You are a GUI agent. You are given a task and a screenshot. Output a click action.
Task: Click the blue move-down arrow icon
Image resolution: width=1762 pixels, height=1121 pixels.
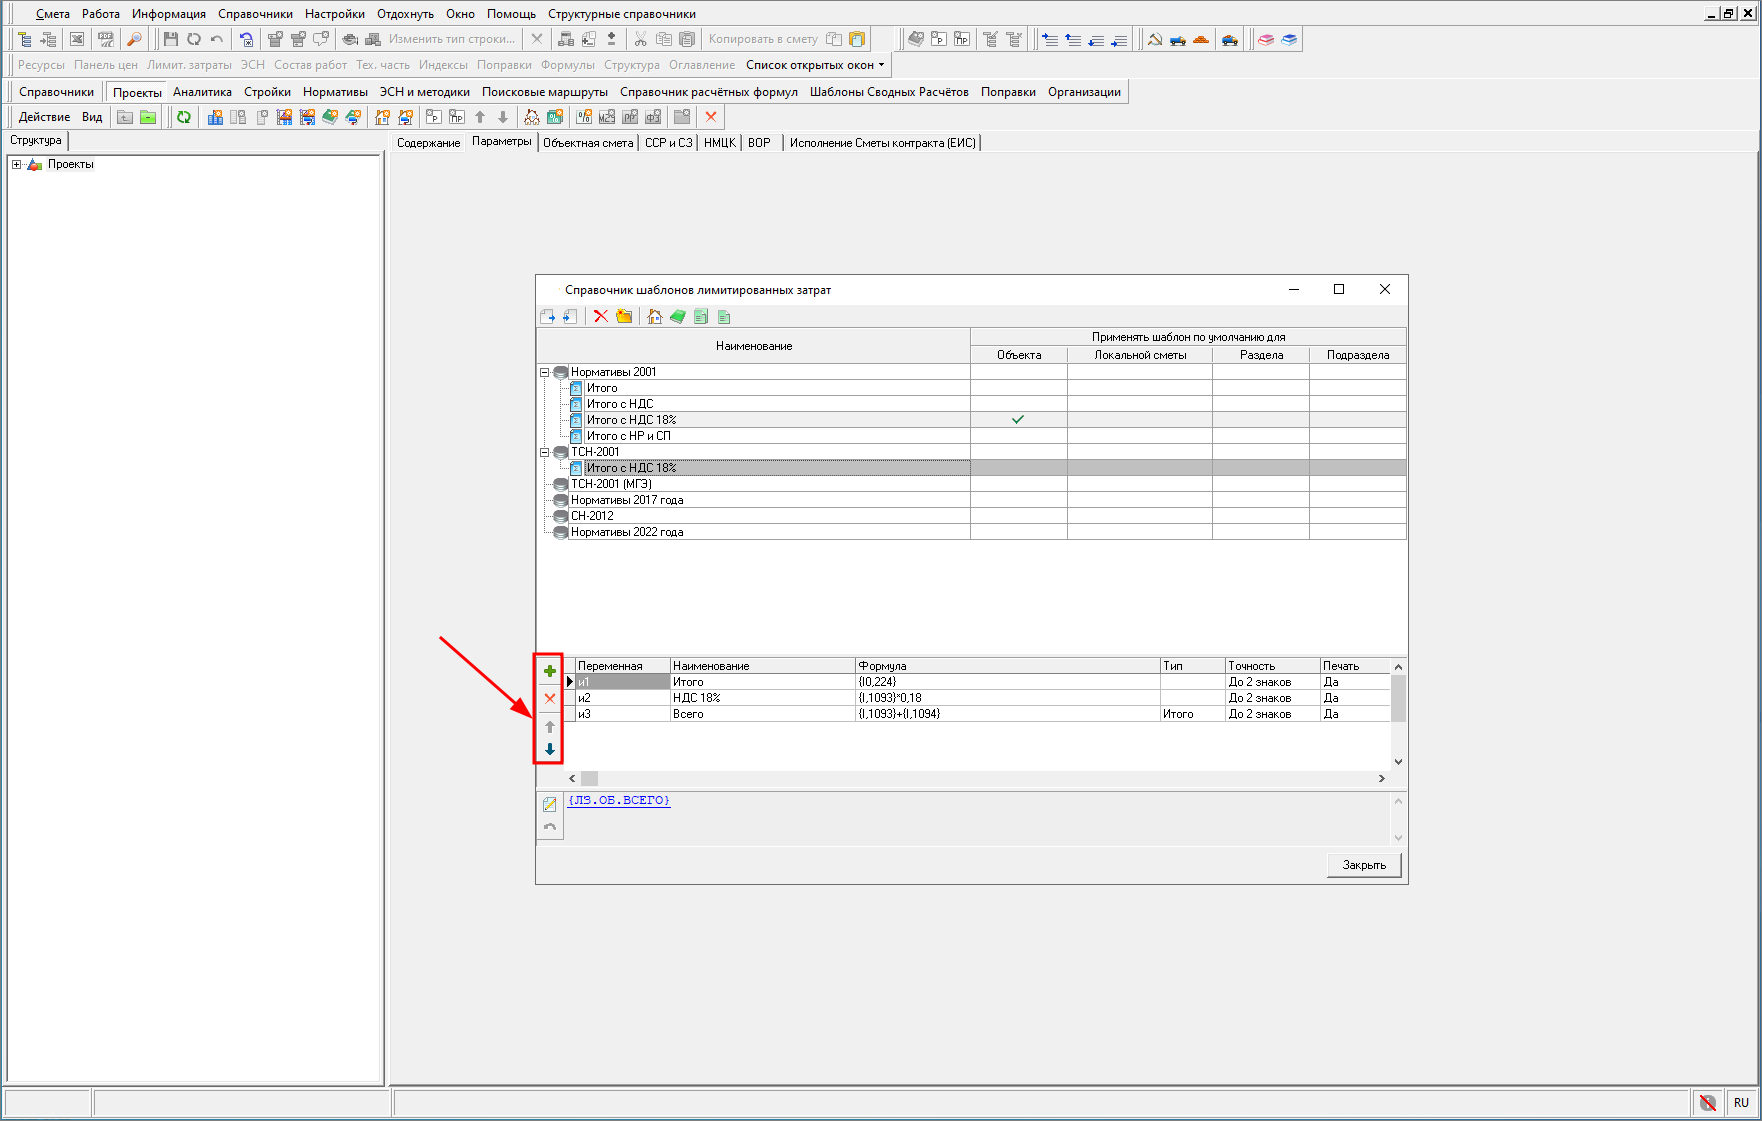[x=549, y=749]
